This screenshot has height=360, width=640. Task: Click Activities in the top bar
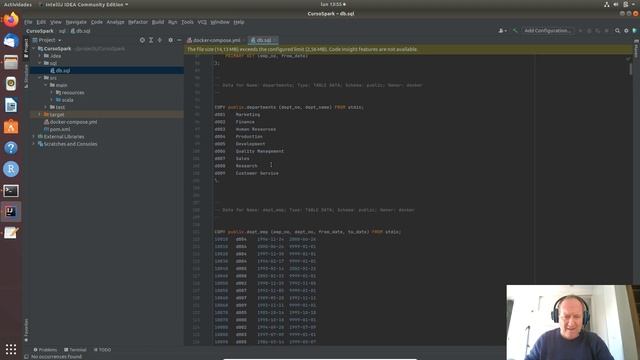[x=18, y=4]
